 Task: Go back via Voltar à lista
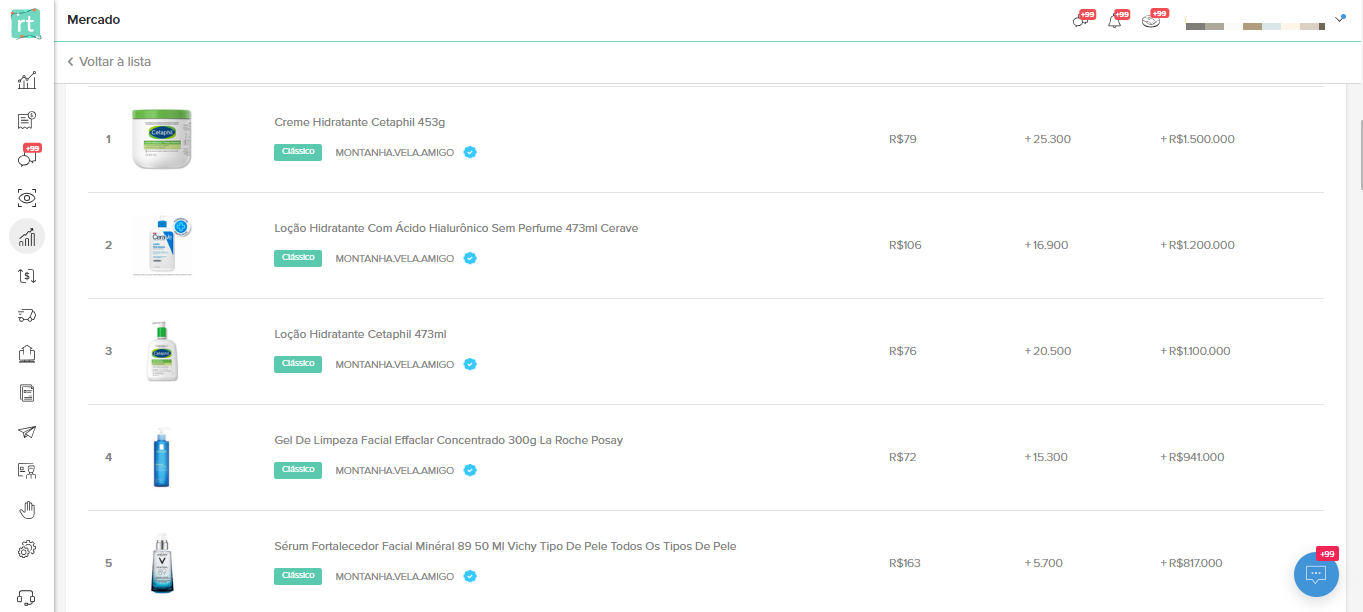pos(109,62)
